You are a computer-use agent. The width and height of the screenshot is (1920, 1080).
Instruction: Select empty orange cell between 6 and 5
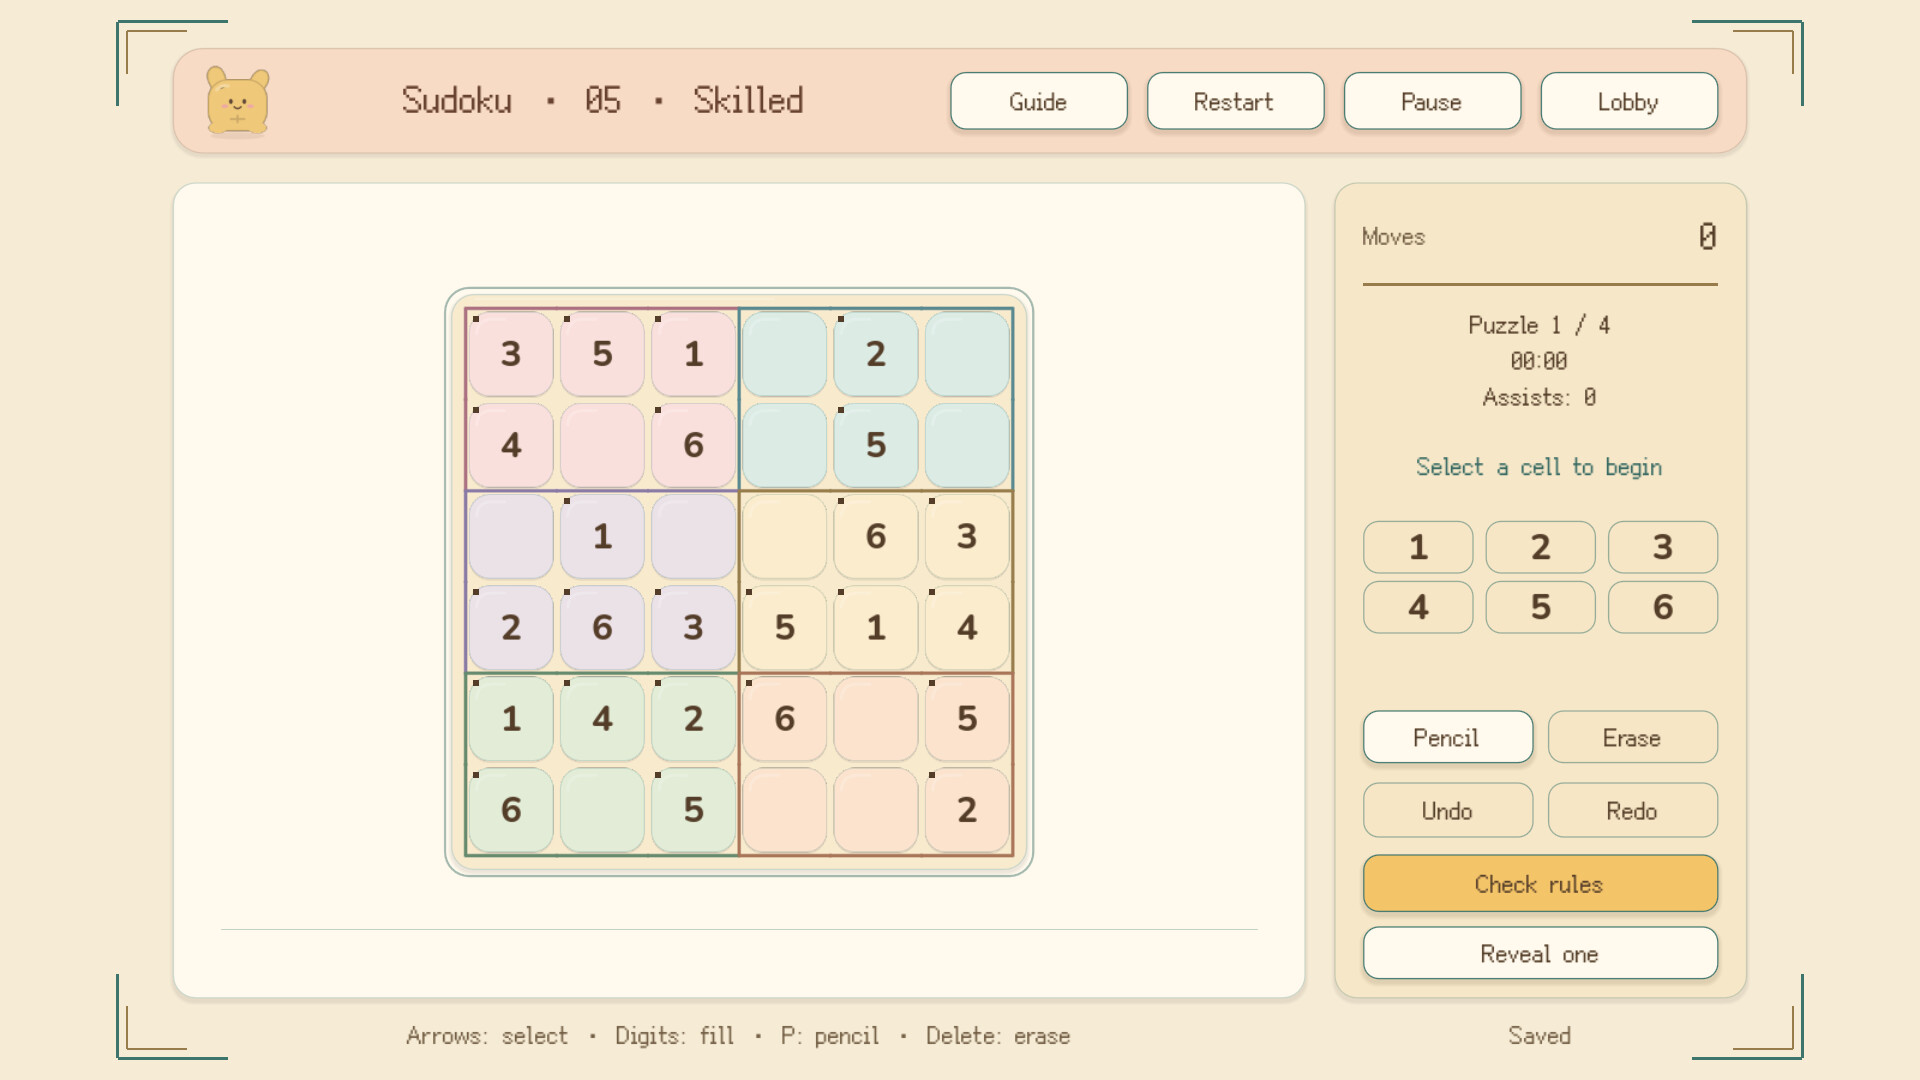click(x=876, y=718)
